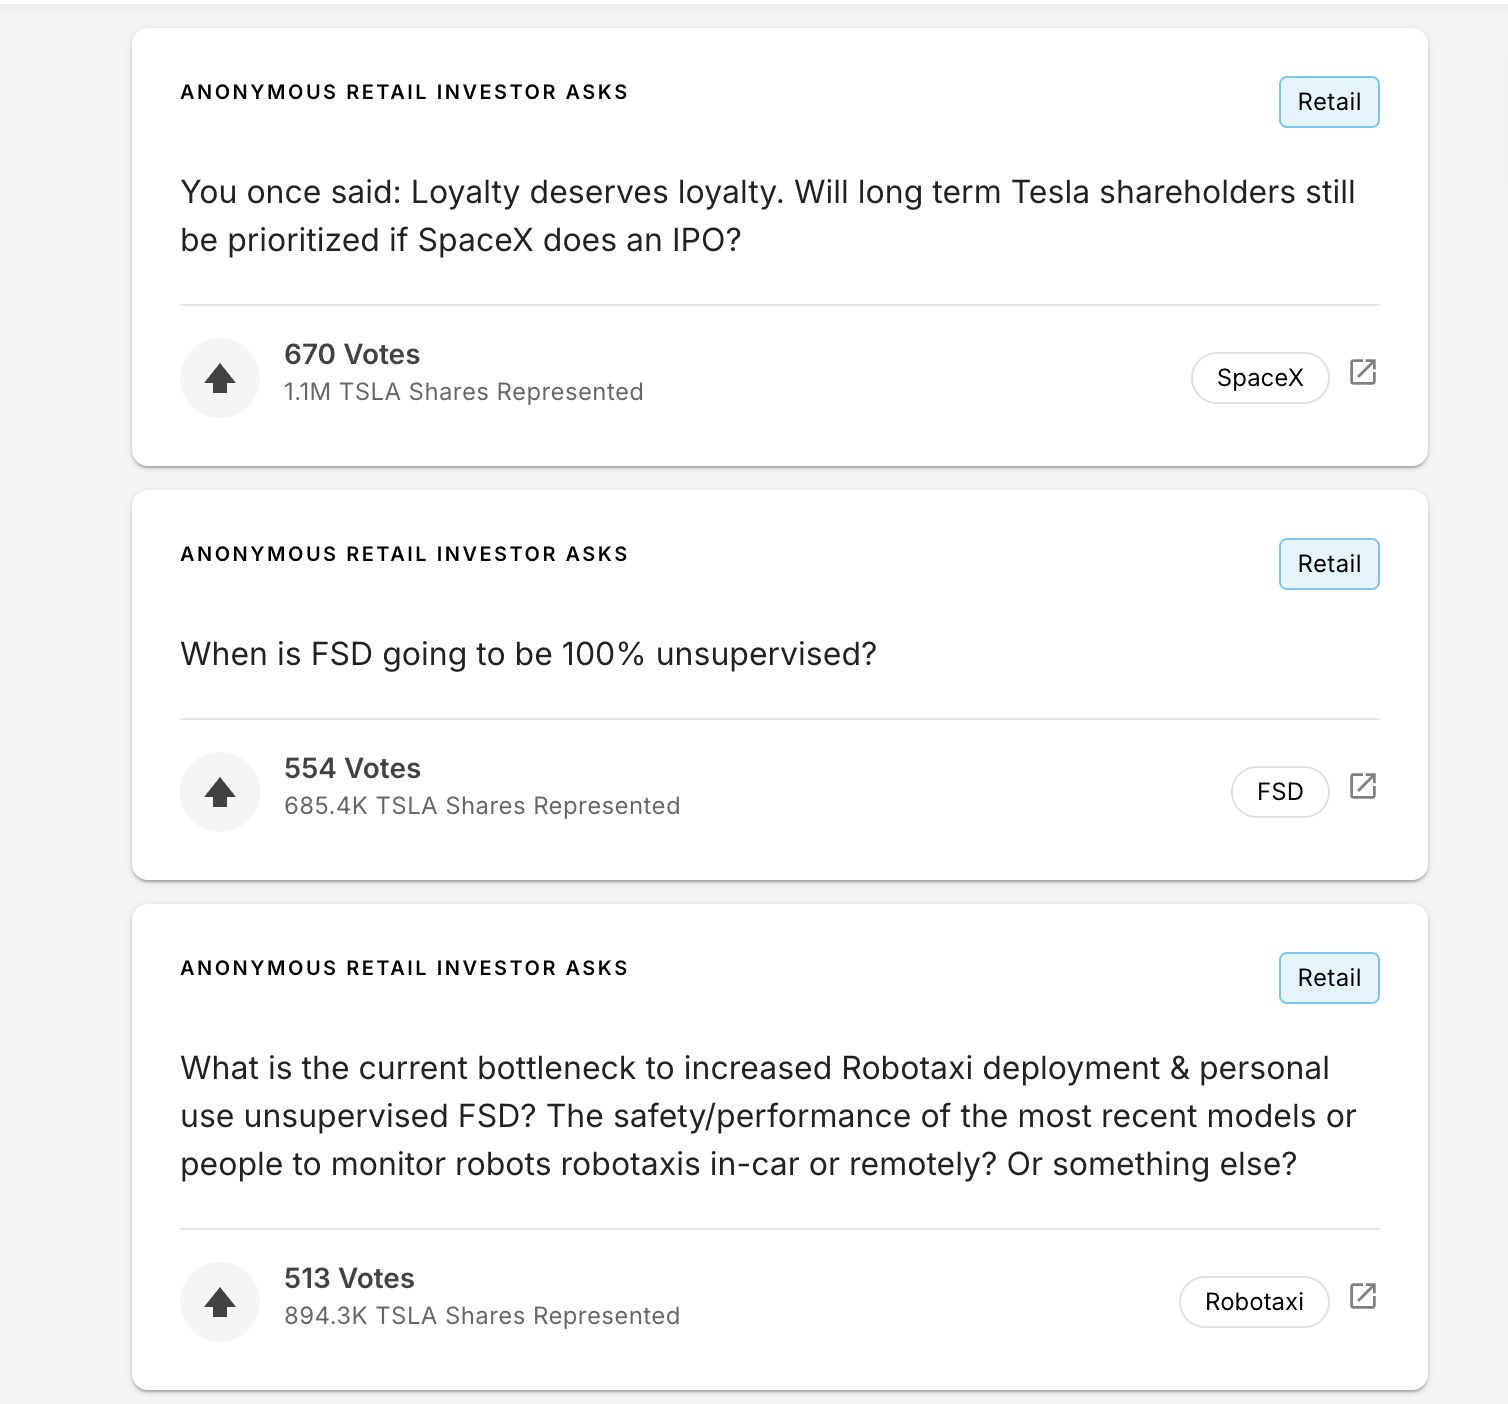Click 'Anonymous Retail Investor Asks' above Robotaxi question
The height and width of the screenshot is (1404, 1508).
(404, 968)
